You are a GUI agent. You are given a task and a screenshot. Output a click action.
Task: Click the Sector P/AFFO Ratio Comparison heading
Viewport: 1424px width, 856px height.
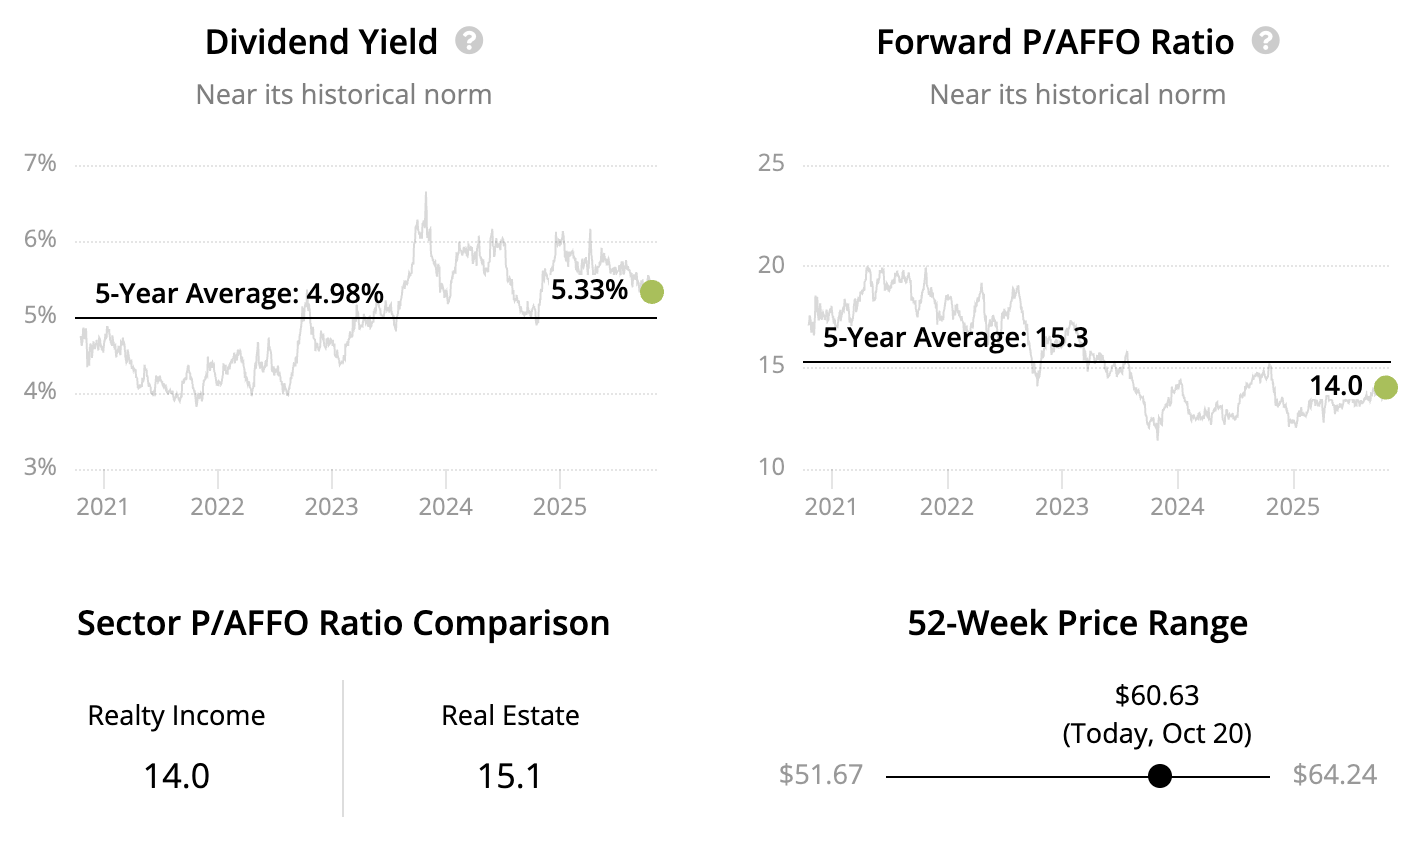pyautogui.click(x=343, y=623)
